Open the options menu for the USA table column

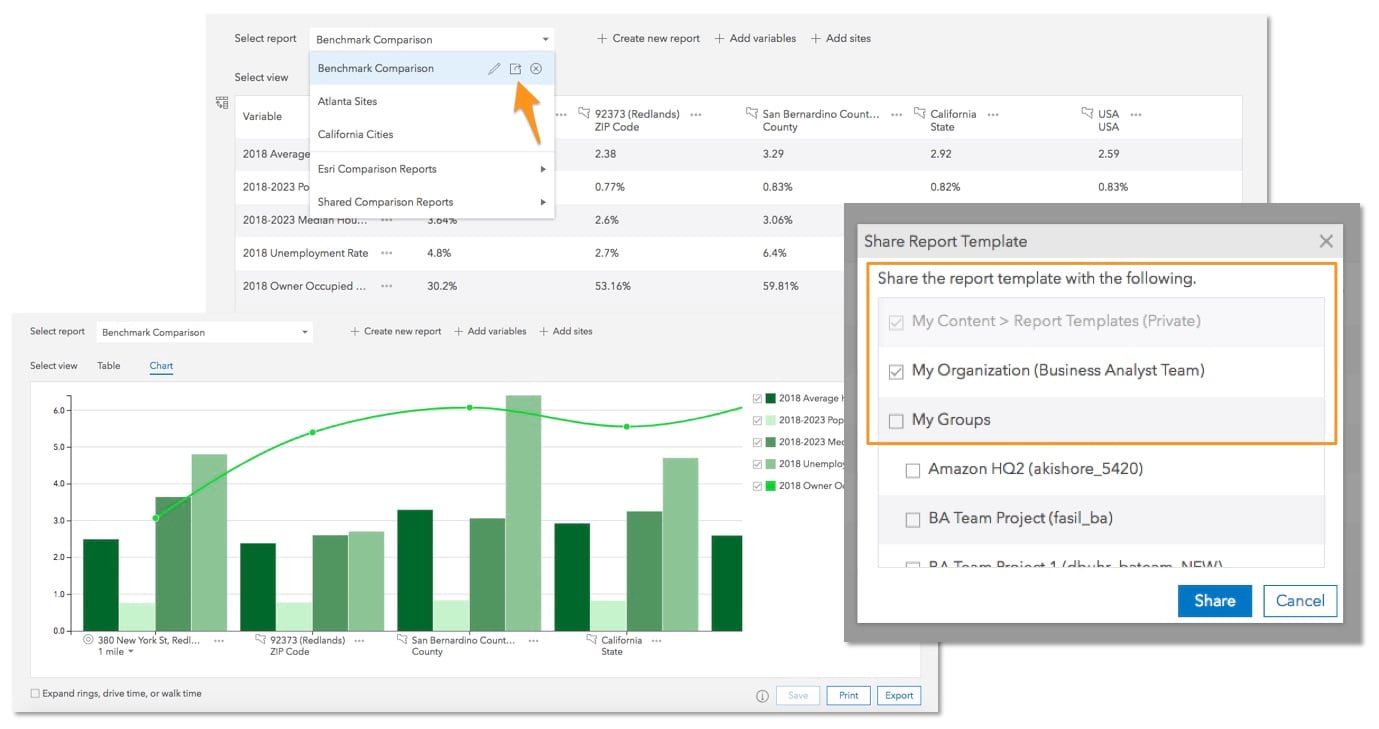pyautogui.click(x=1136, y=114)
